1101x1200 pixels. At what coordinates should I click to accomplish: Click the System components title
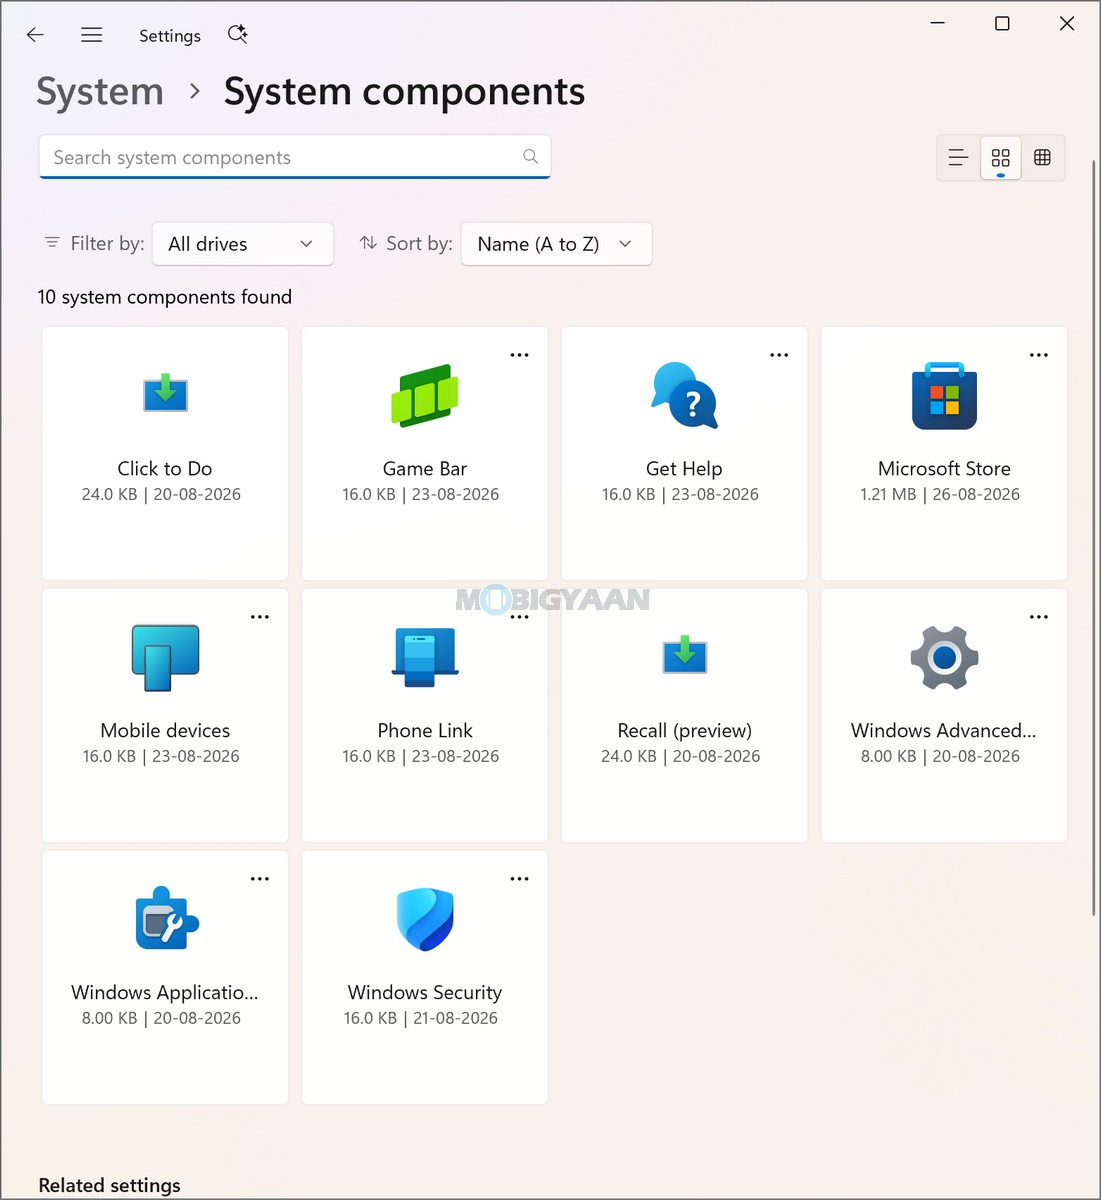pyautogui.click(x=404, y=92)
